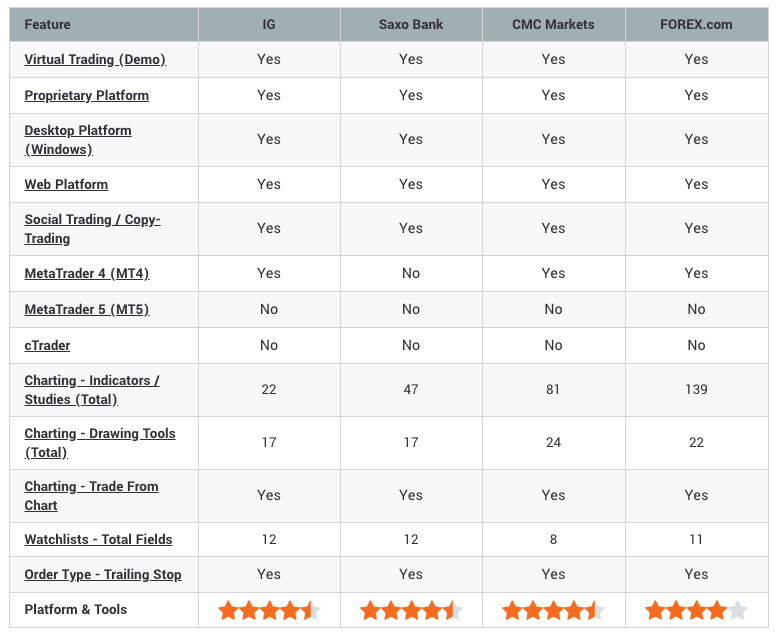Click the FOREX.com star rating
The width and height of the screenshot is (778, 636).
pyautogui.click(x=696, y=610)
